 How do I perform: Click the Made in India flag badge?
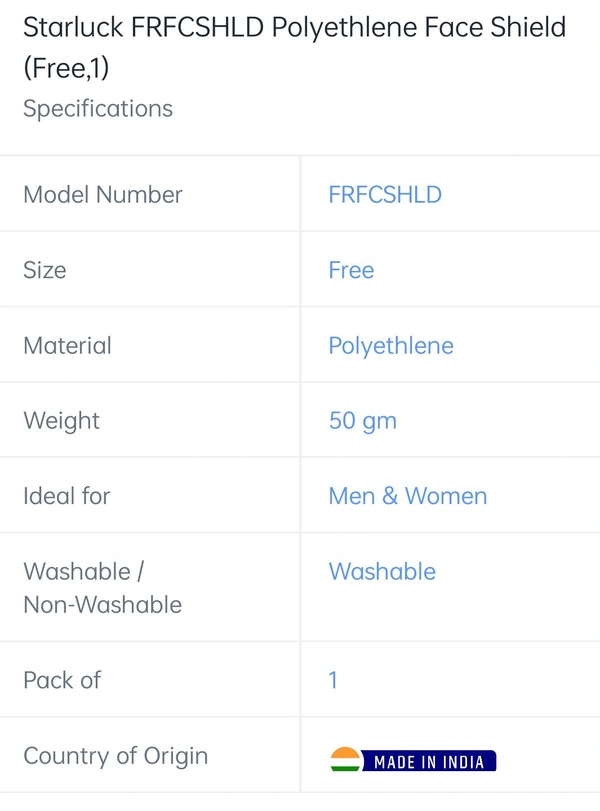click(x=413, y=760)
